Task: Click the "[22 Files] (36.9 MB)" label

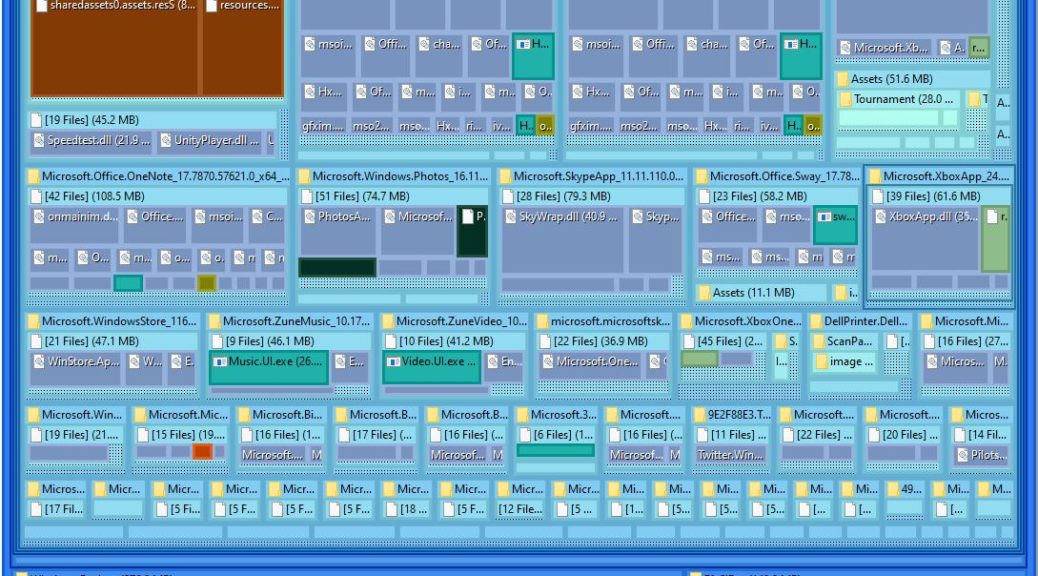Action: tap(600, 342)
